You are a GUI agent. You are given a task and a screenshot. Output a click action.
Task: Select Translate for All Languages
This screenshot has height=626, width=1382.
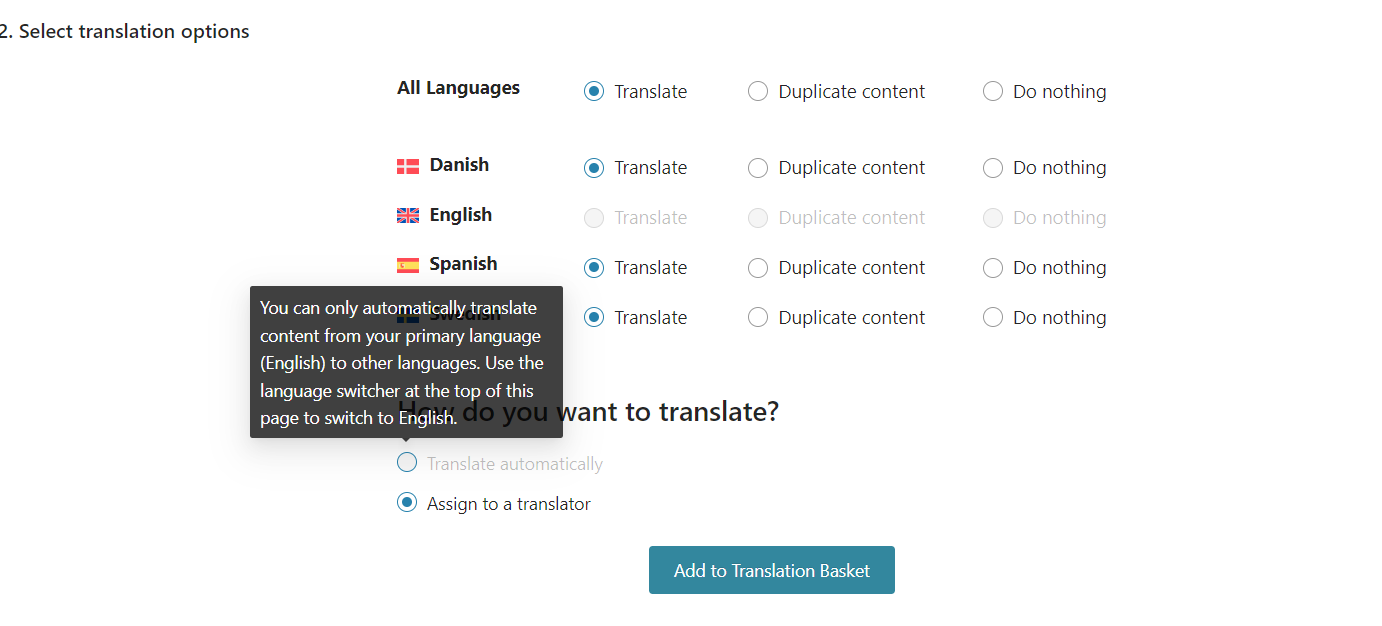click(x=594, y=92)
